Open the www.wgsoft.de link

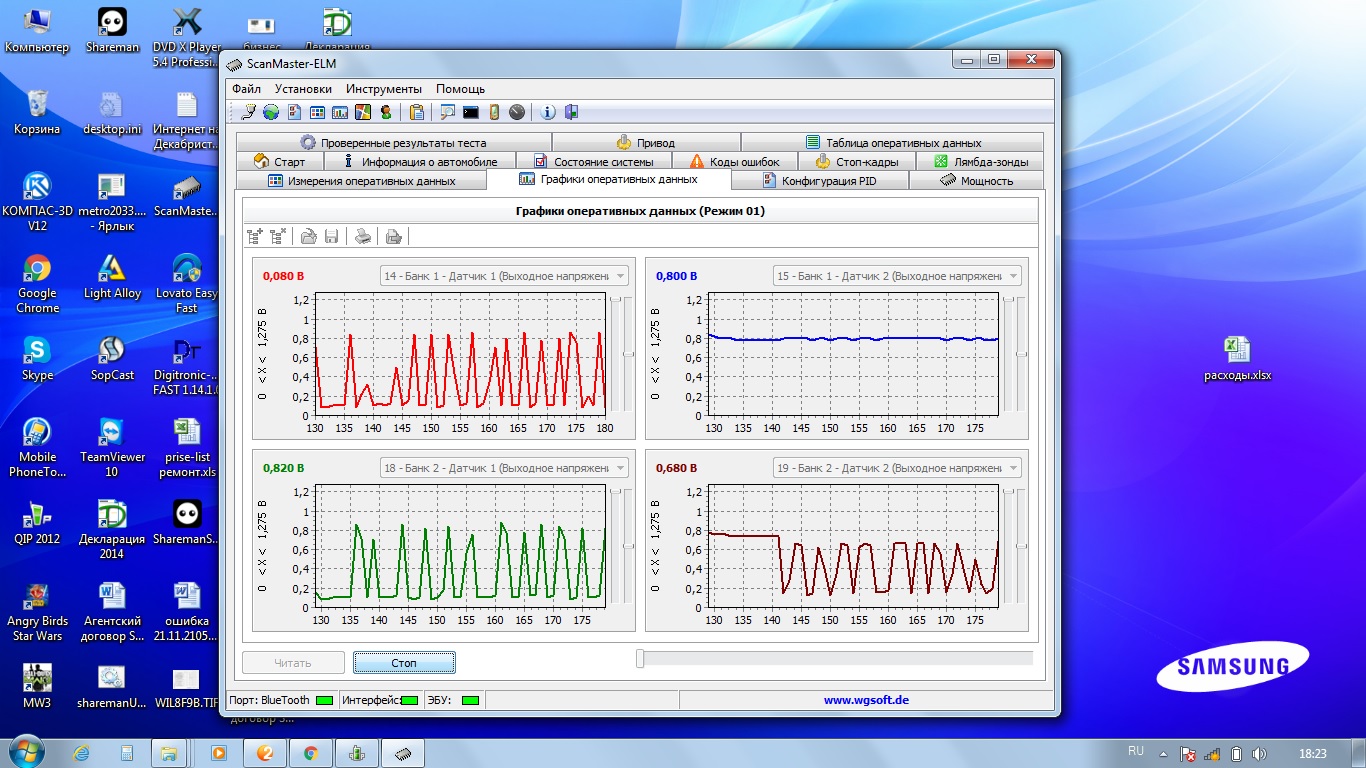coord(866,700)
